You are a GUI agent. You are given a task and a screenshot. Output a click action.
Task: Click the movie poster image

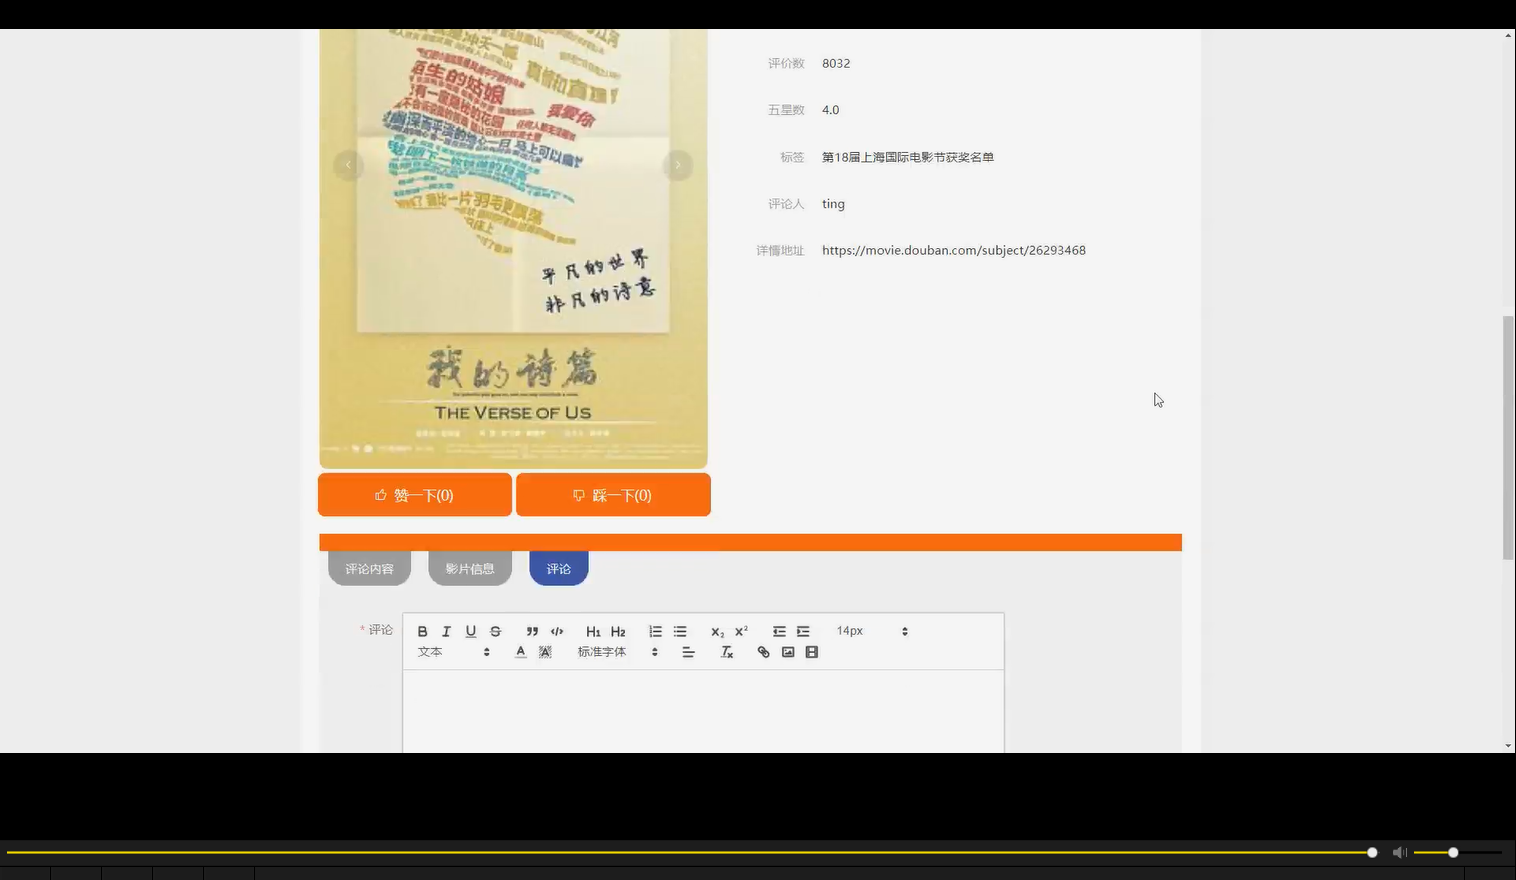pos(513,248)
